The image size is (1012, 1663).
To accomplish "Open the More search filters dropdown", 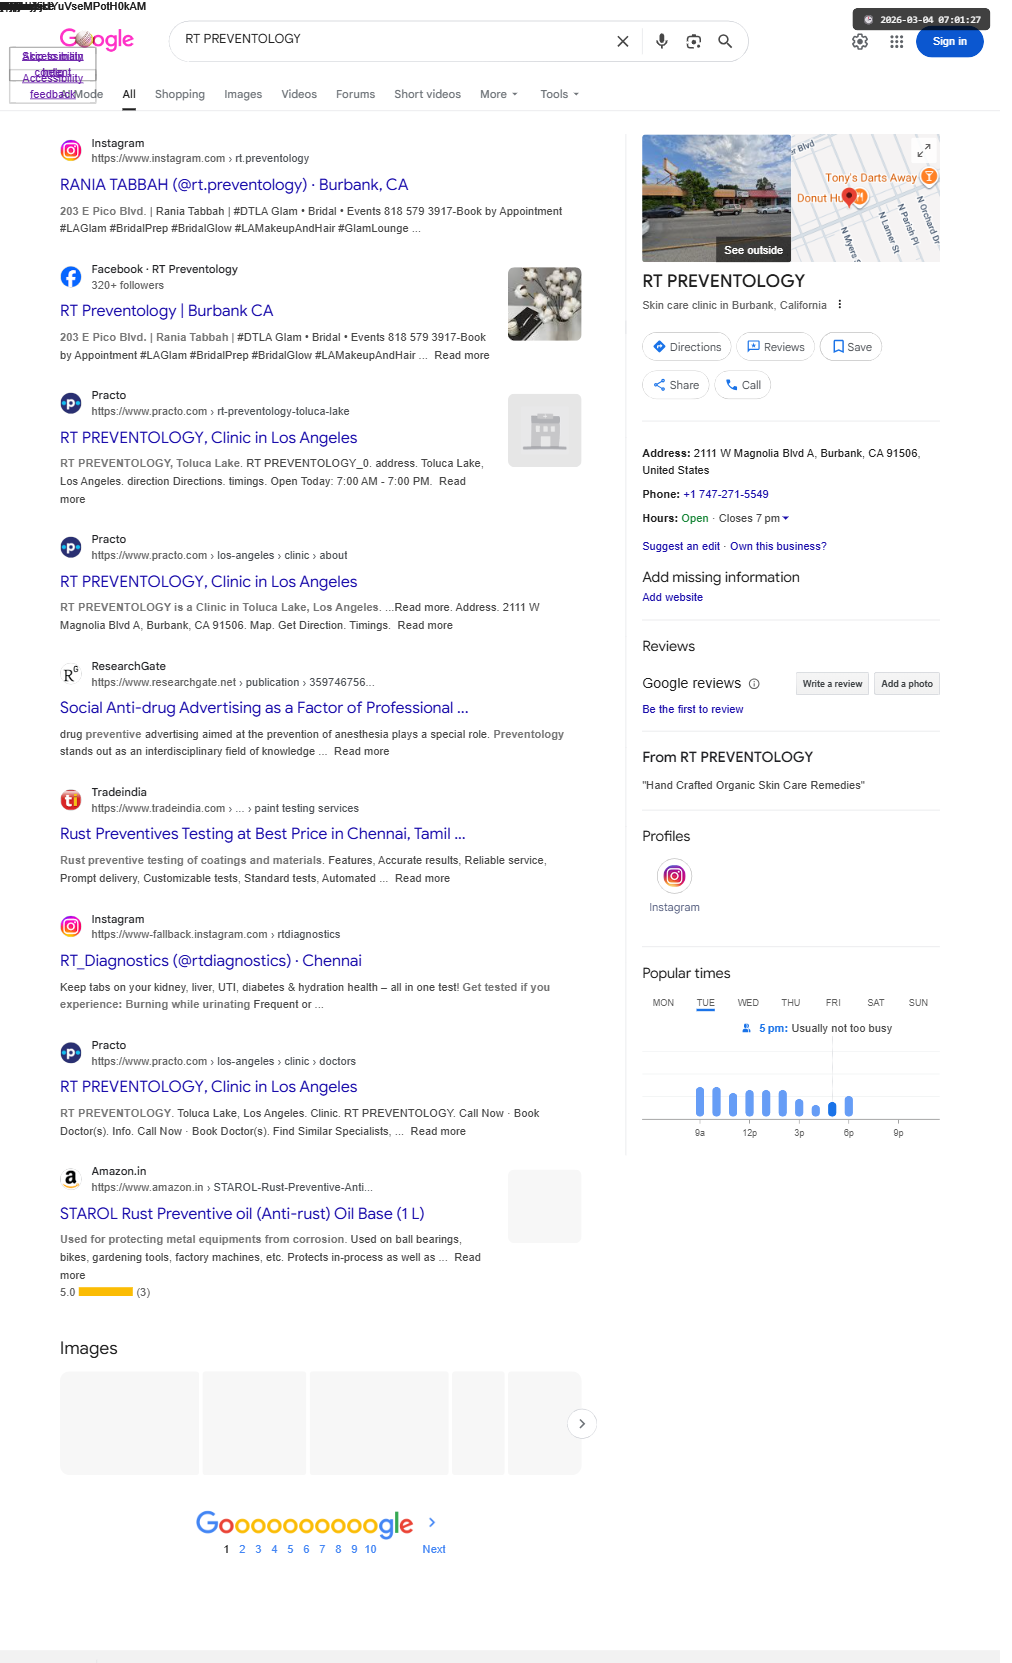I will click(499, 94).
